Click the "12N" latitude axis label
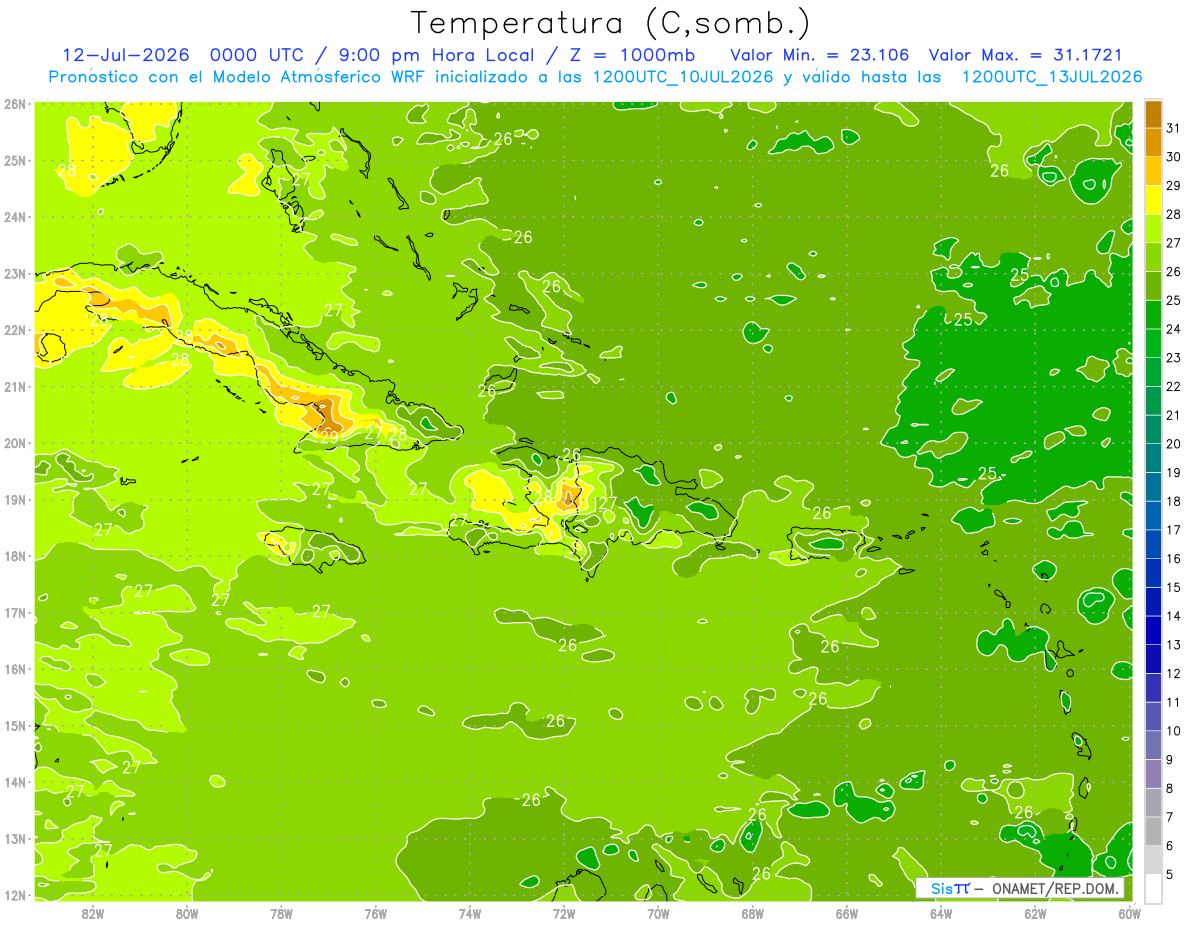This screenshot has height=927, width=1200. [15, 895]
